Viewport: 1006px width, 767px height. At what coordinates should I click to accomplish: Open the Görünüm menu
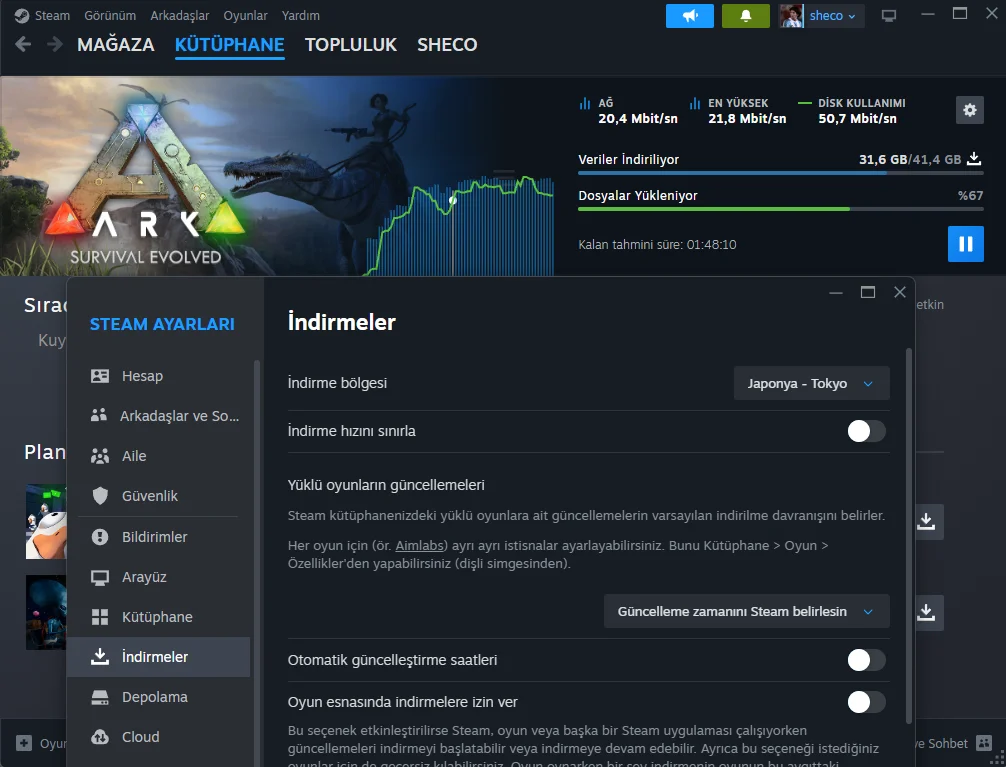pyautogui.click(x=110, y=15)
